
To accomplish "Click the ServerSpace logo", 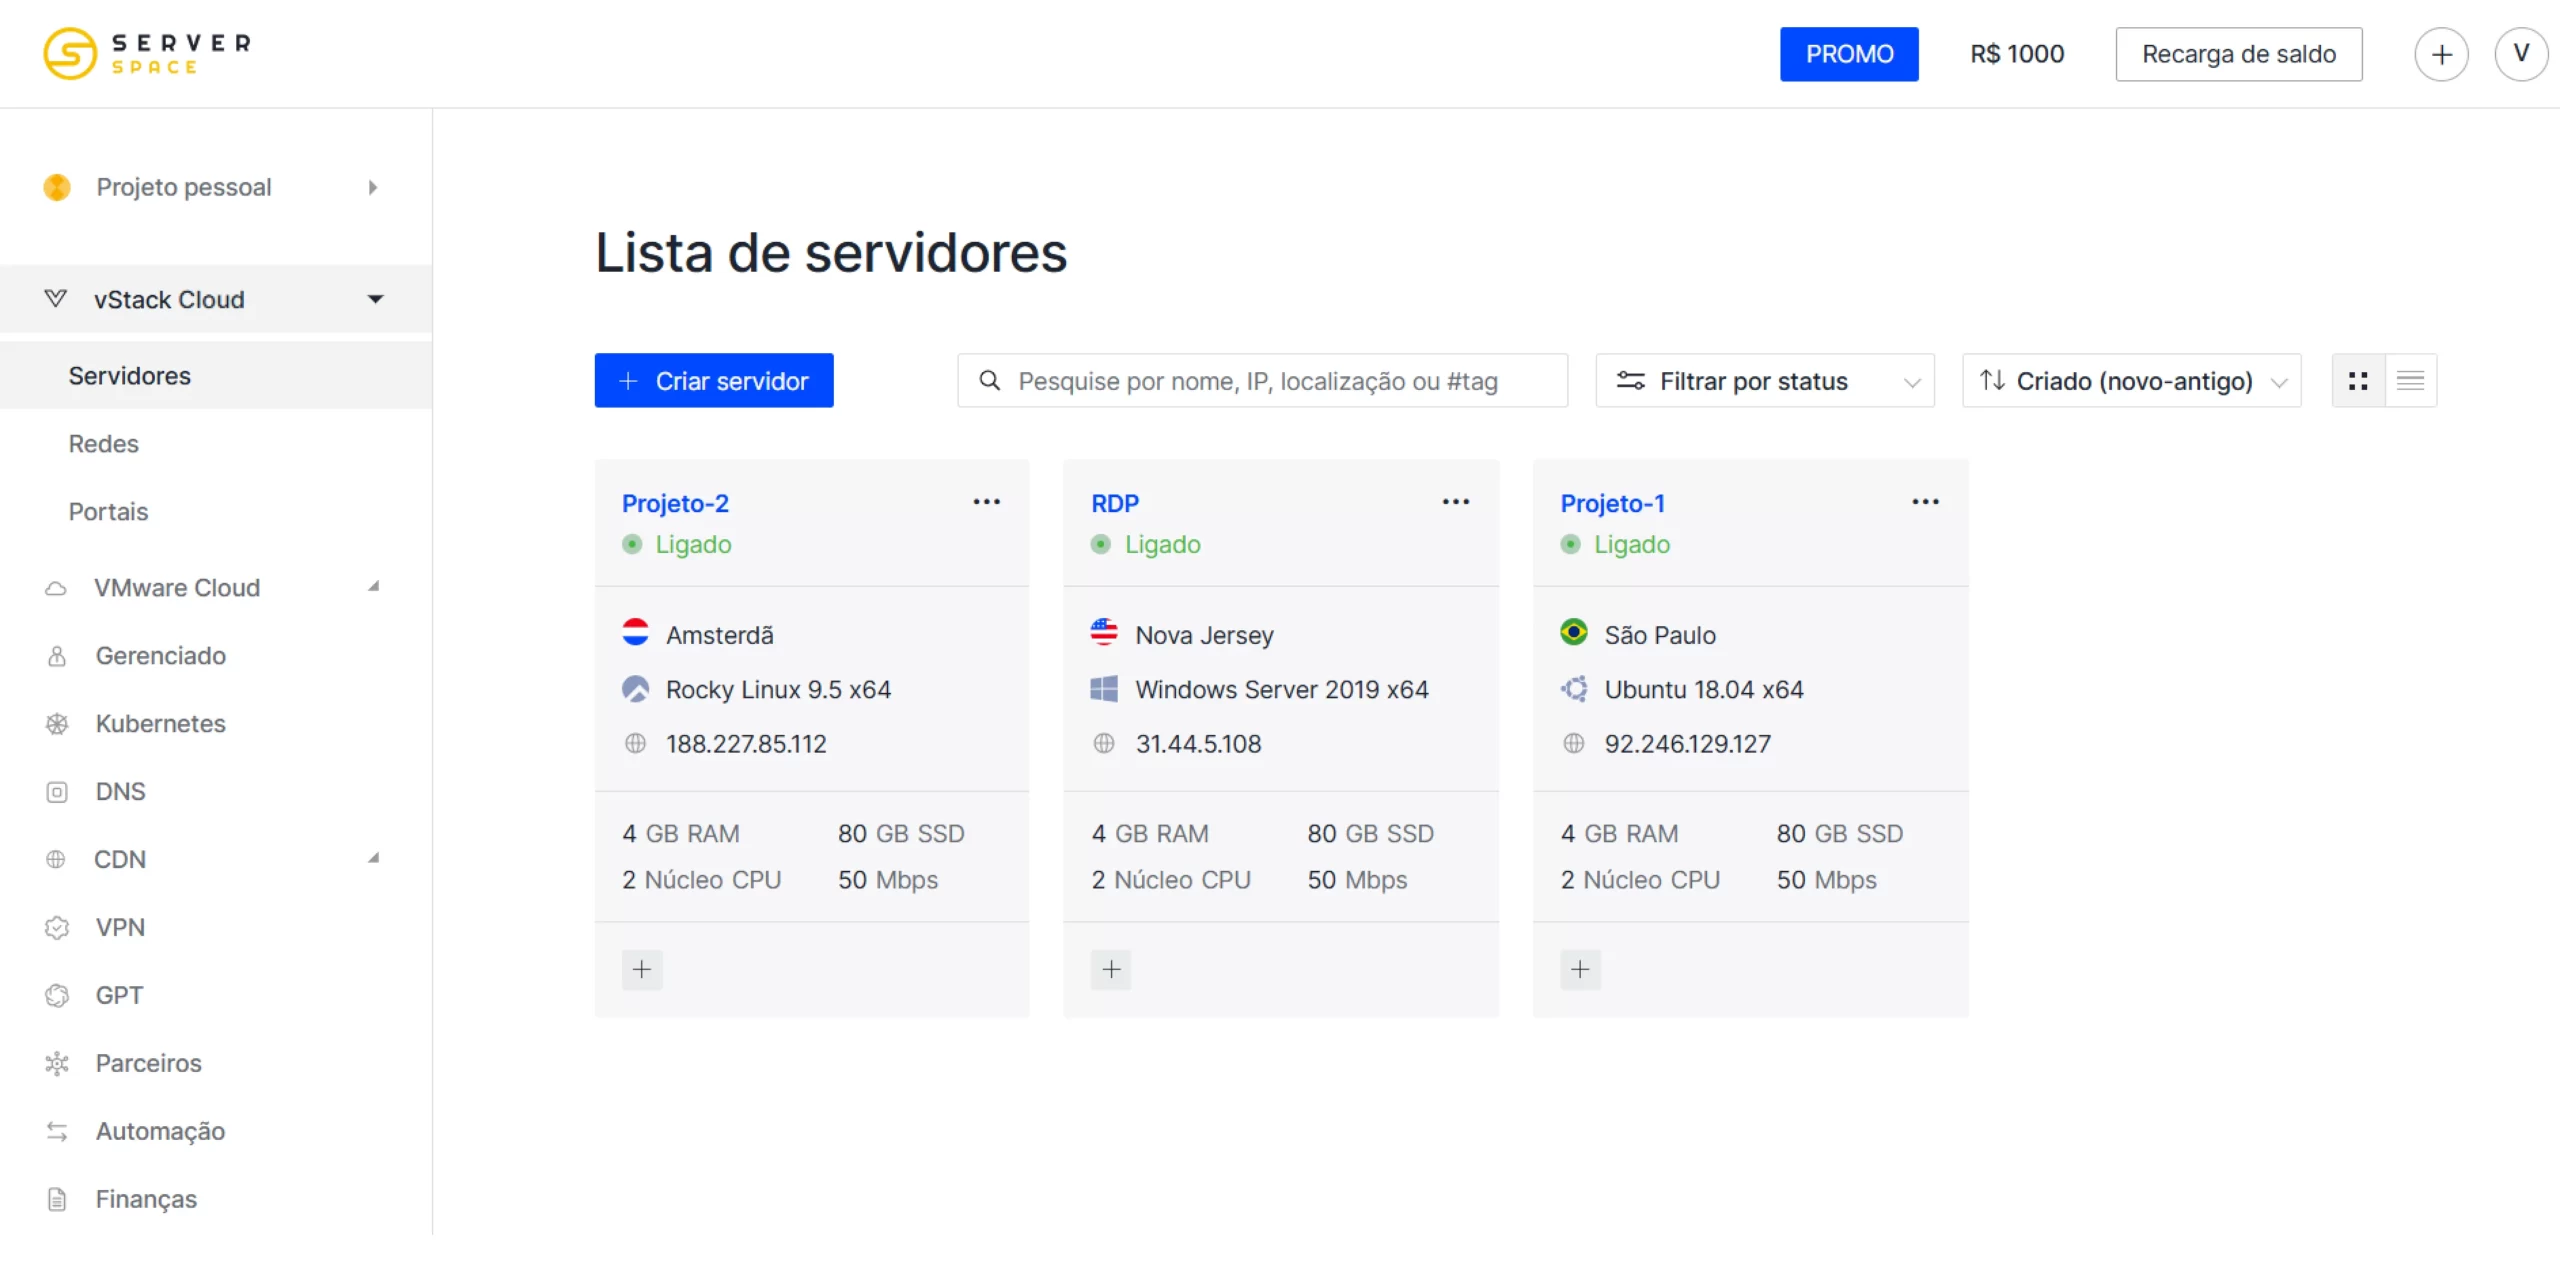I will click(148, 54).
